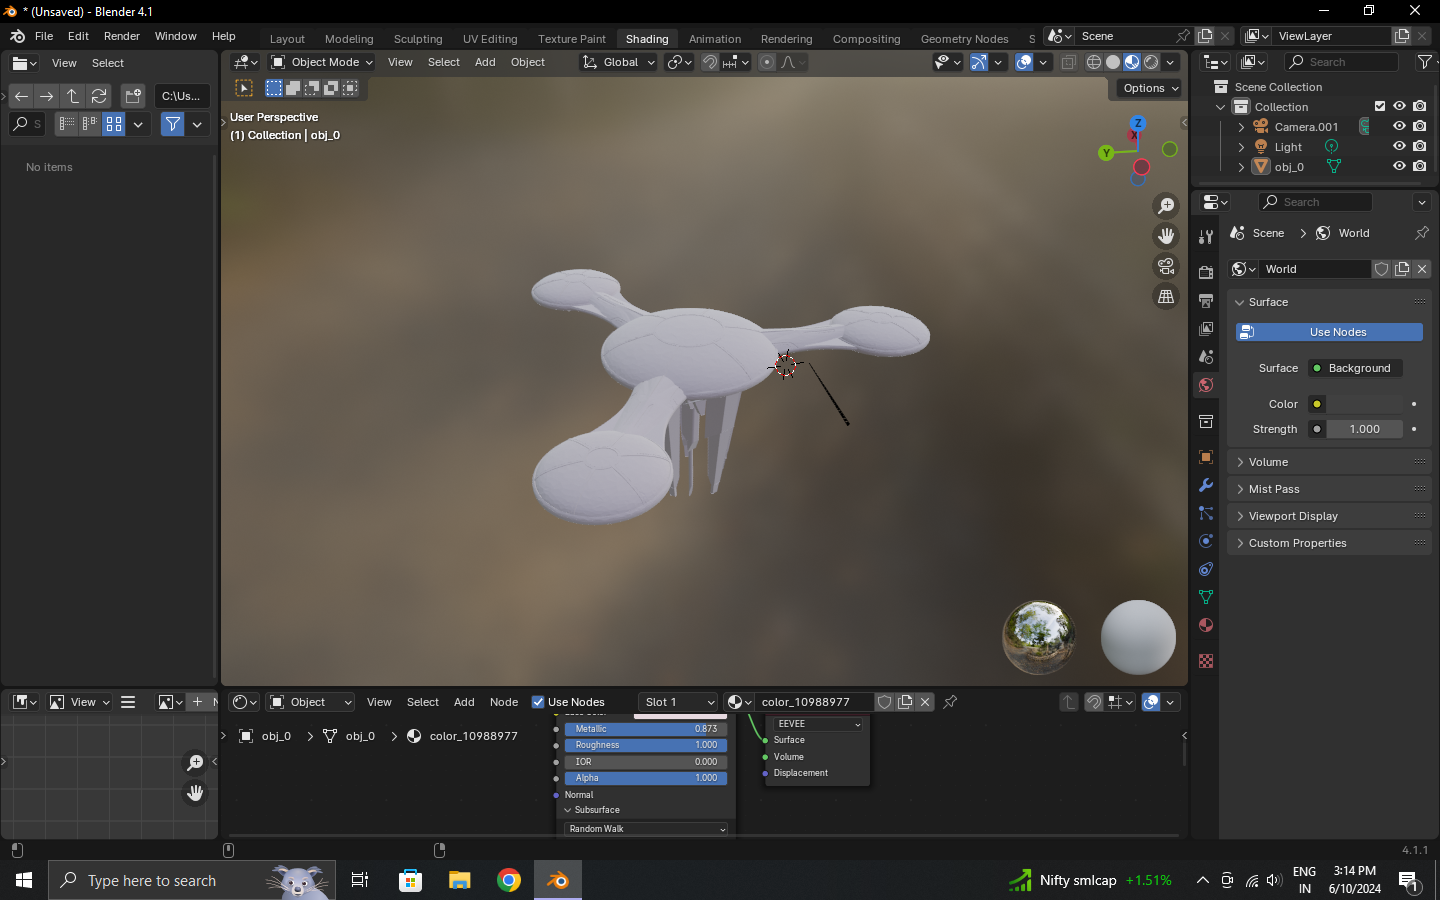Open Object Mode dropdown
Viewport: 1440px width, 900px height.
pos(322,62)
